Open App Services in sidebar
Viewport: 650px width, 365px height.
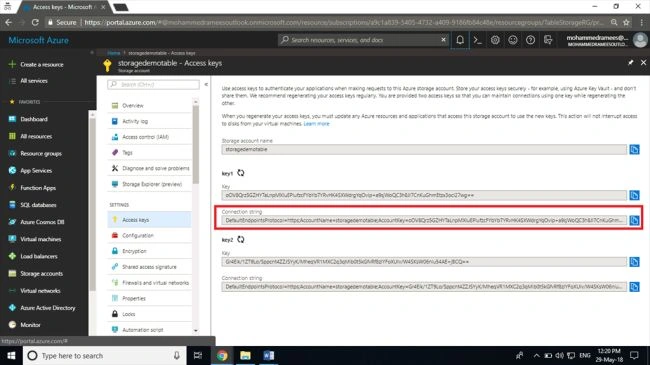36,170
